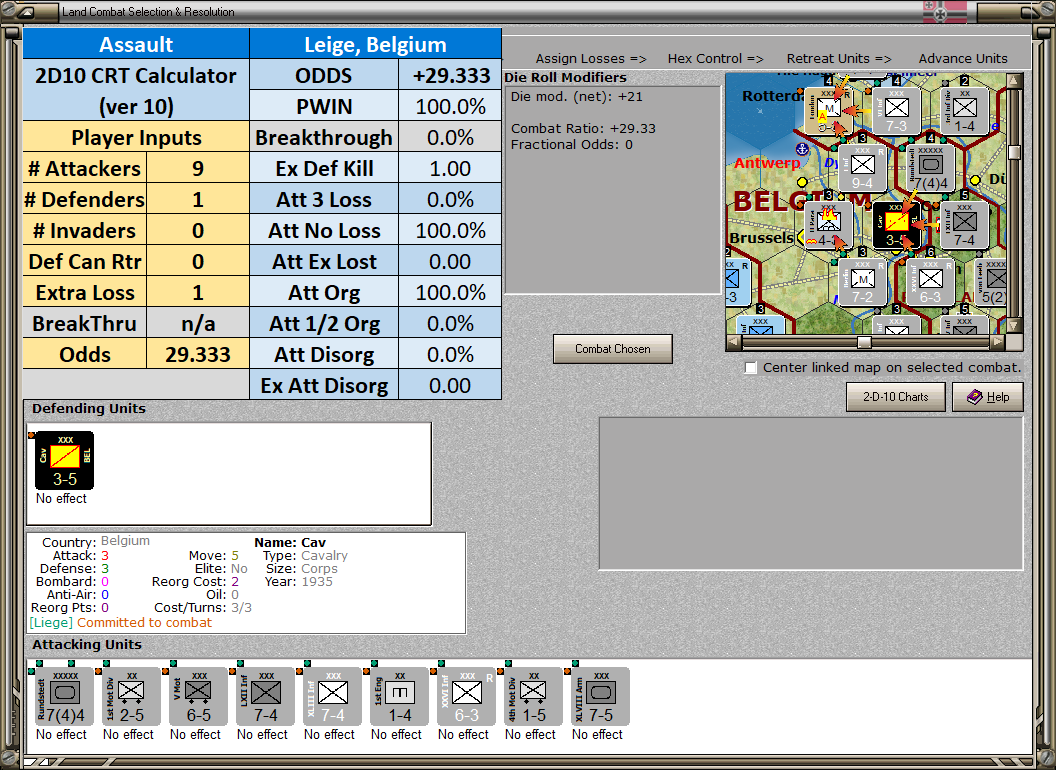Select attacking XXVI Inf 6-3 counter in unit list
This screenshot has height=770, width=1056.
tap(467, 697)
